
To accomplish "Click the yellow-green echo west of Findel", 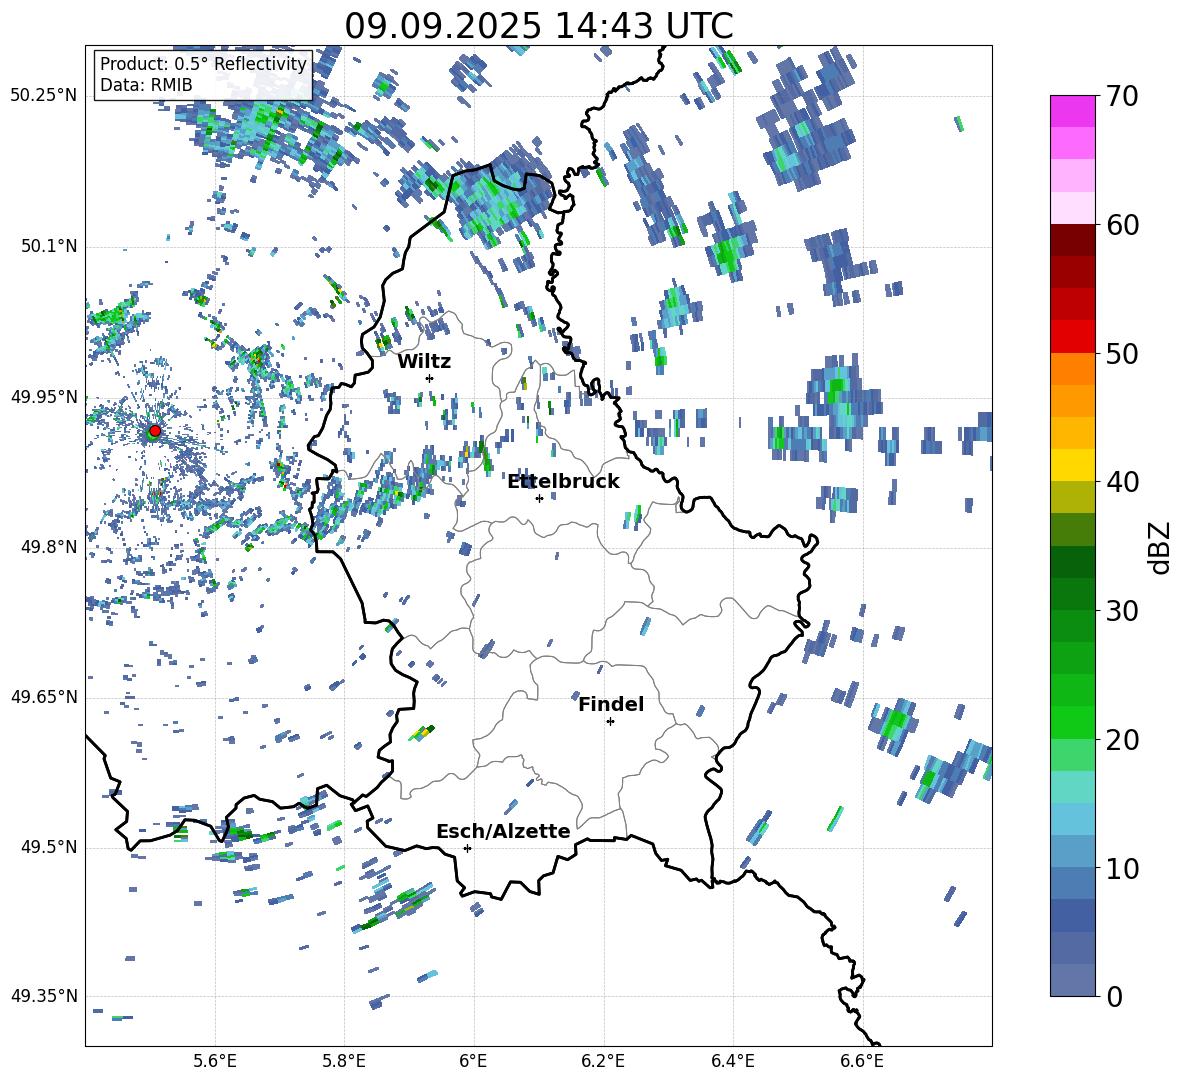I will coord(423,732).
